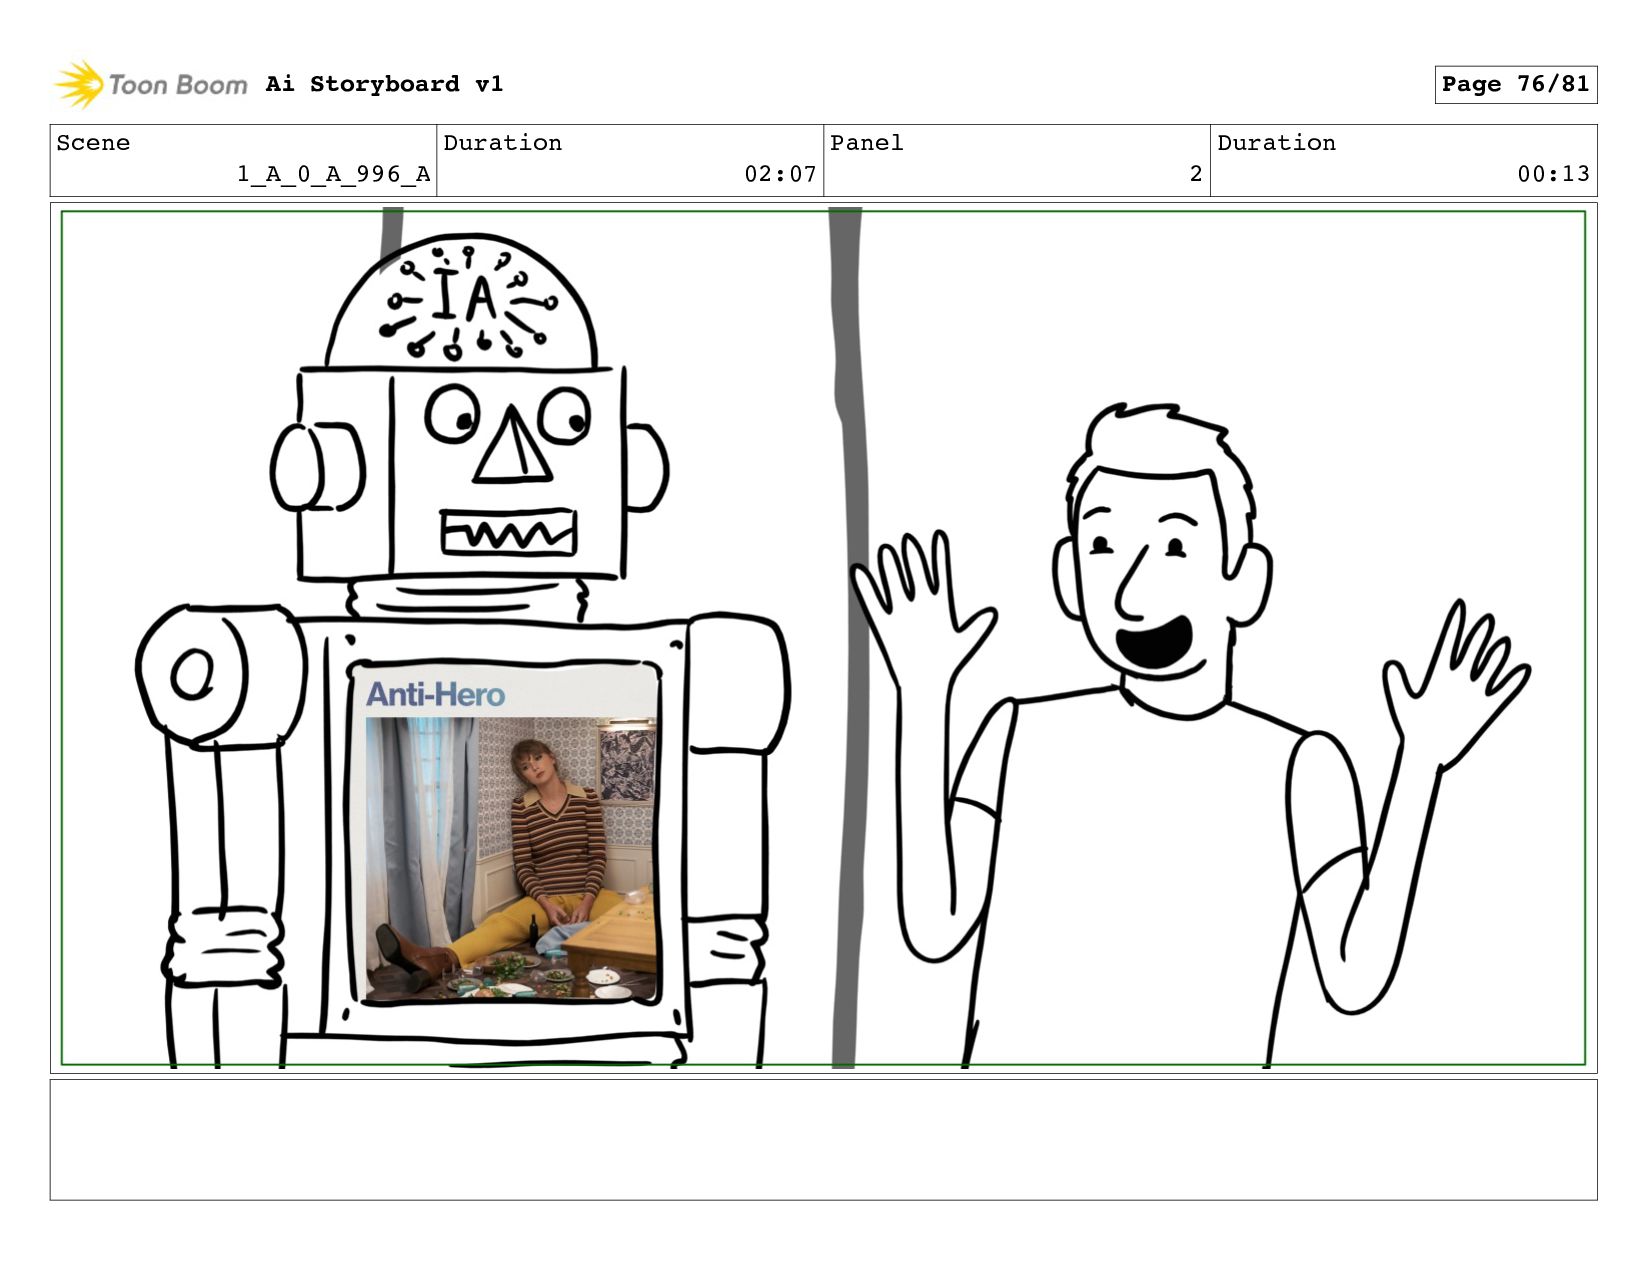Click the Toon Boom logo

(150, 84)
